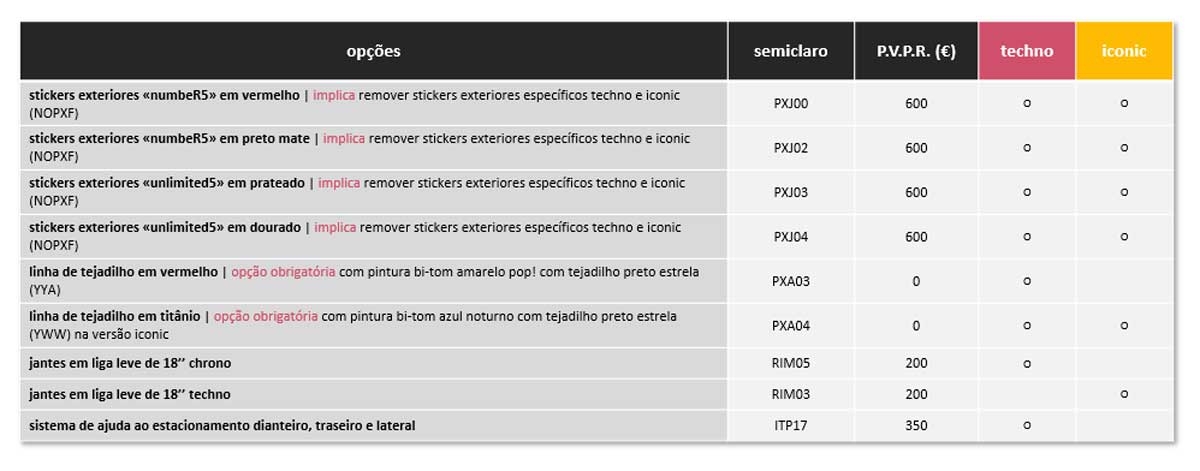Select techno circle in PXA03 row

(1027, 281)
